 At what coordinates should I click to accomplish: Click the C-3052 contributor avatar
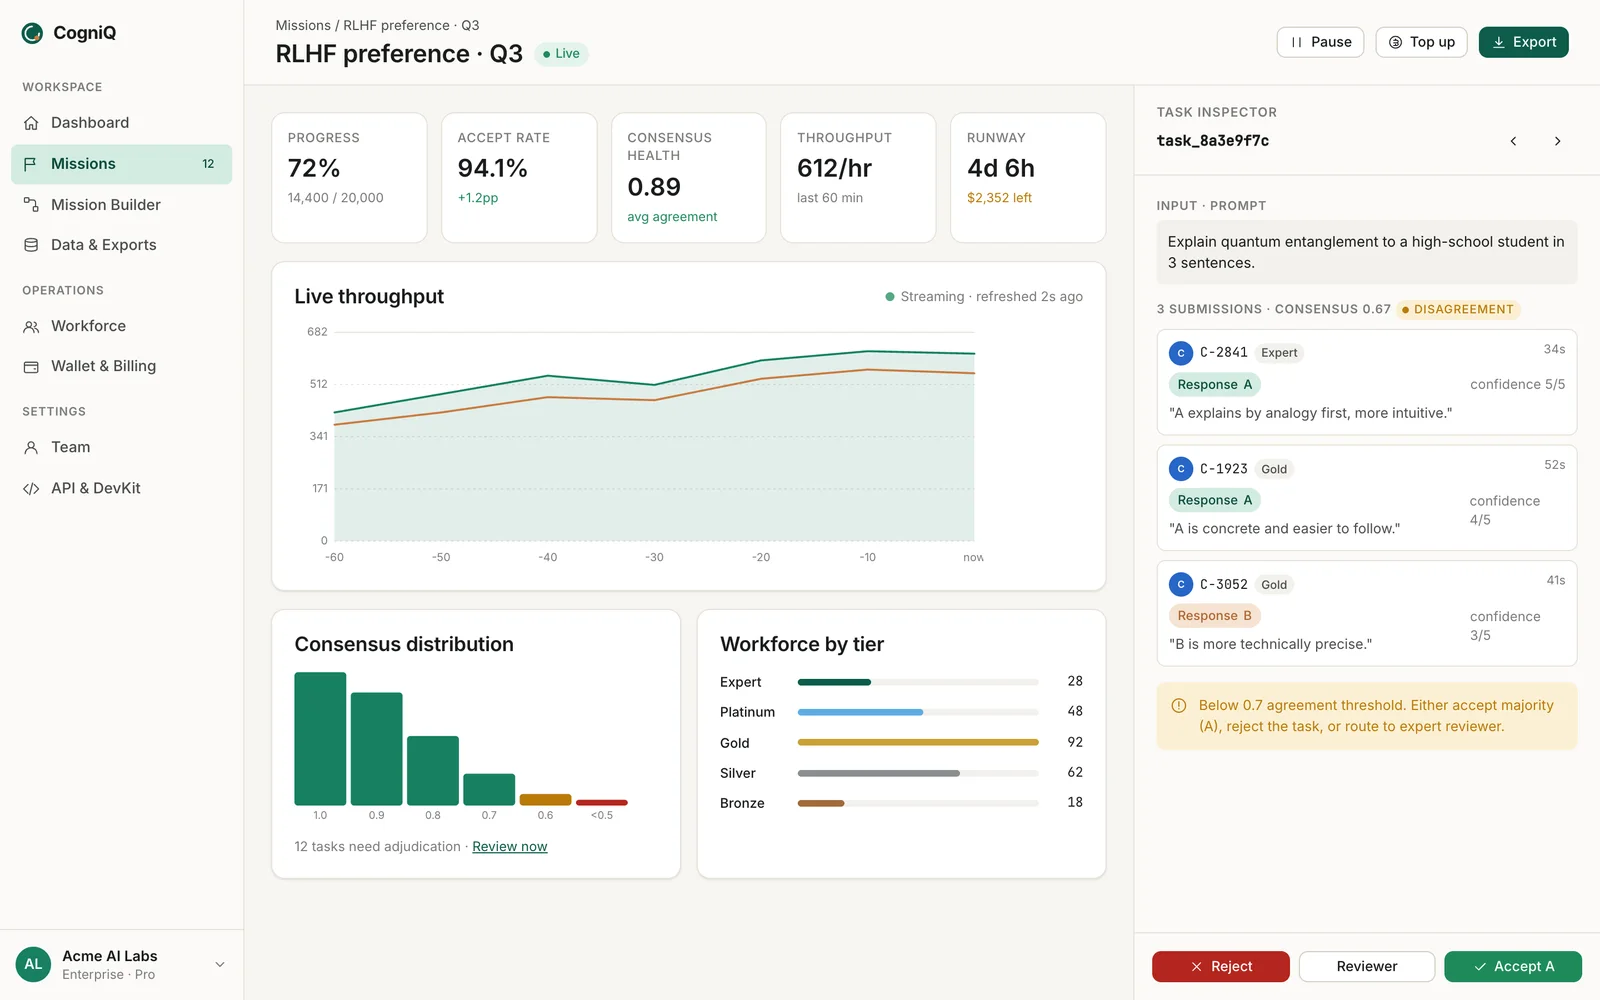1181,585
